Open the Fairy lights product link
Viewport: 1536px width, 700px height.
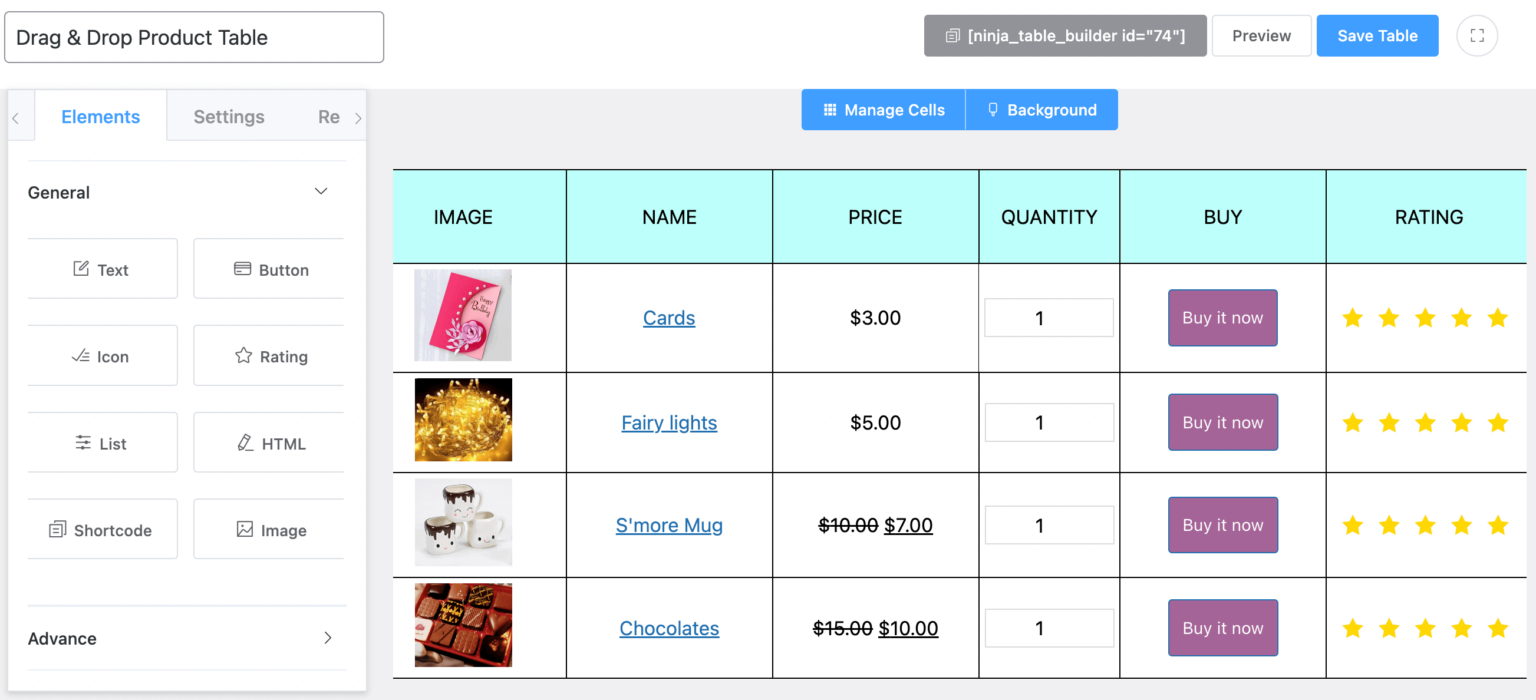(669, 422)
